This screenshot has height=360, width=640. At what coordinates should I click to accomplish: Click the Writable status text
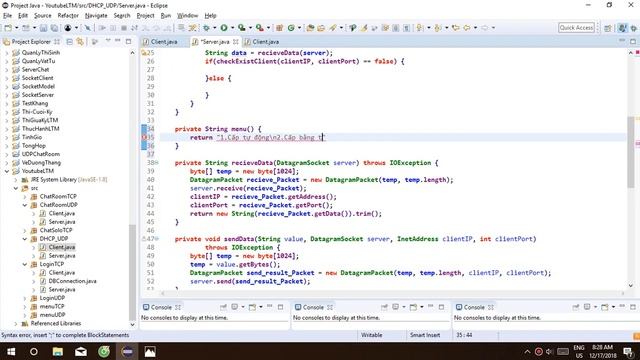pyautogui.click(x=371, y=335)
